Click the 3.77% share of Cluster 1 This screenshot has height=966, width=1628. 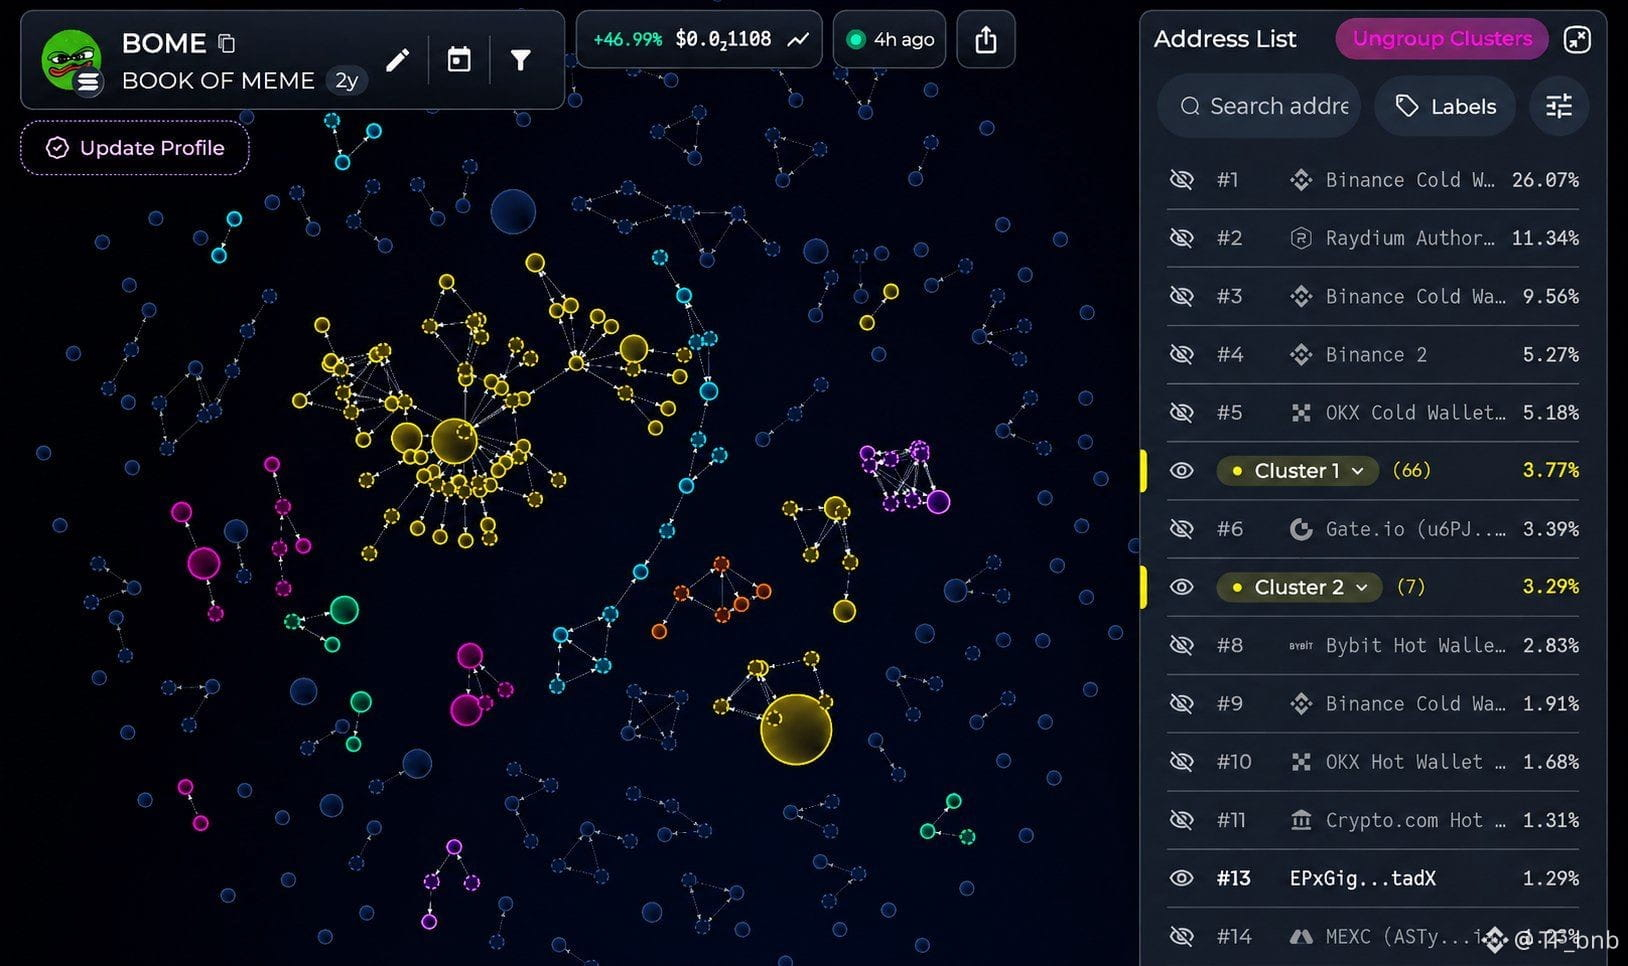point(1550,470)
